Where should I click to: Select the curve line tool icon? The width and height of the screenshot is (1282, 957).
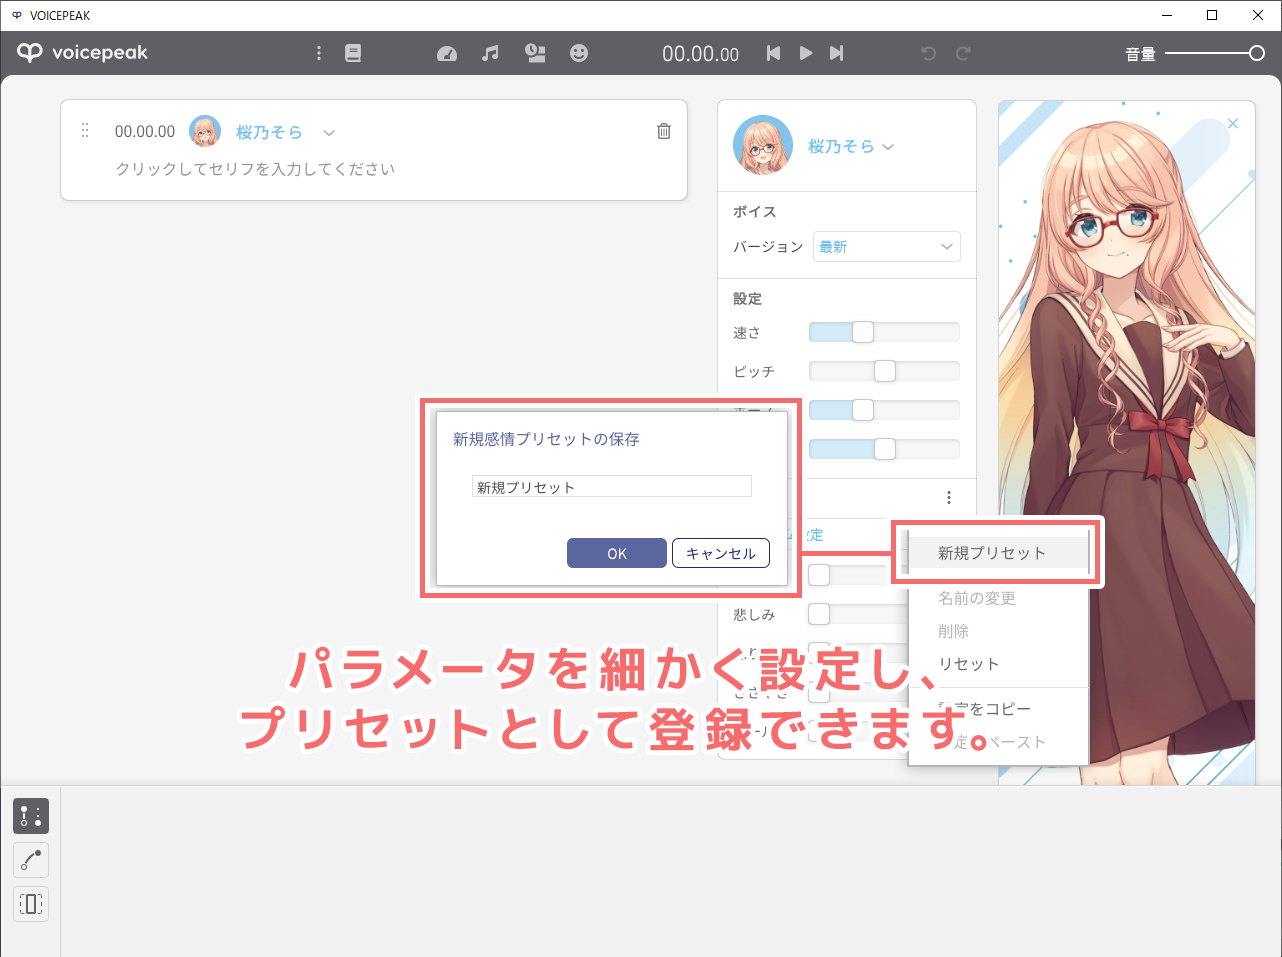[31, 860]
